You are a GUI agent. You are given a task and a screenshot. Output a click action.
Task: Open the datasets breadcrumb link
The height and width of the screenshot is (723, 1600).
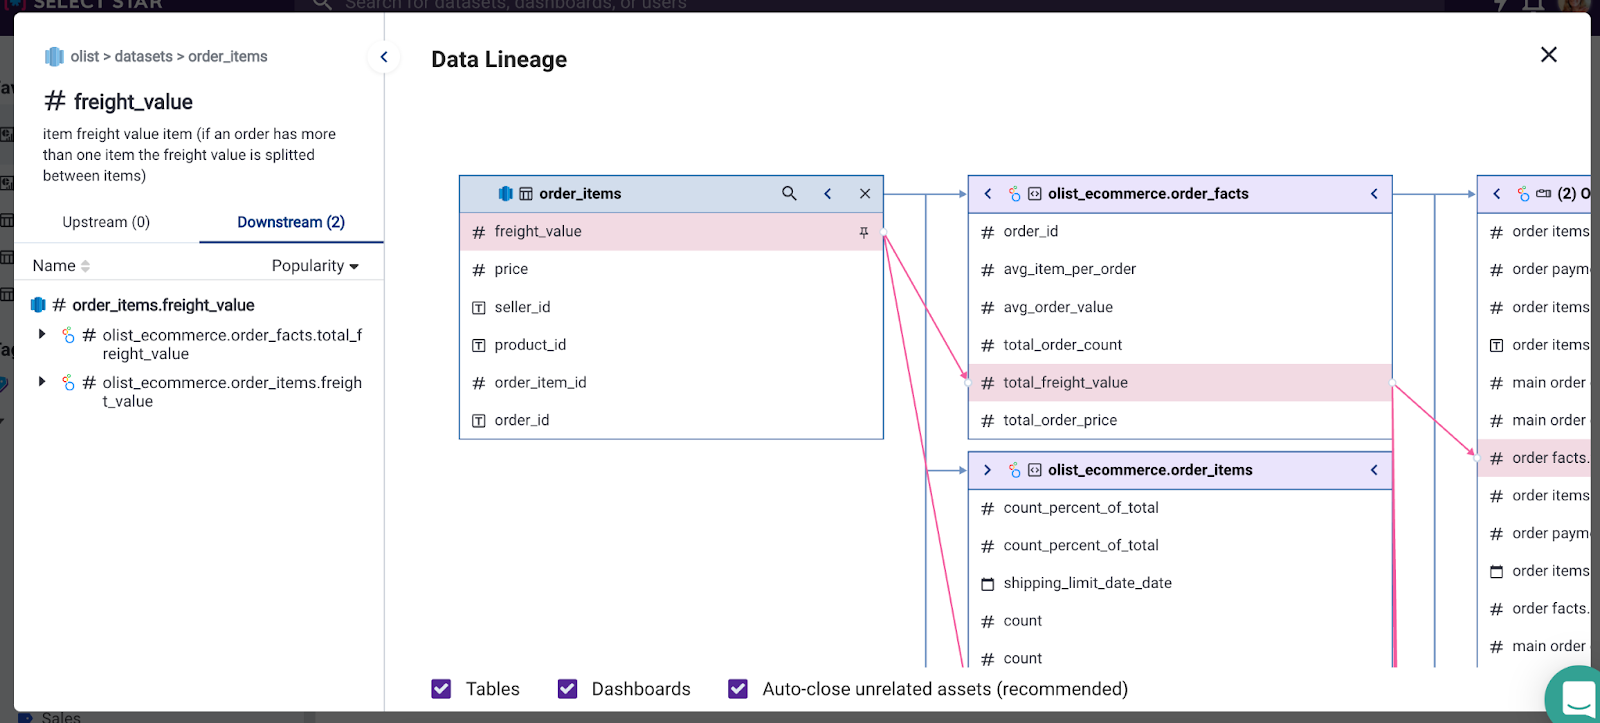(143, 56)
